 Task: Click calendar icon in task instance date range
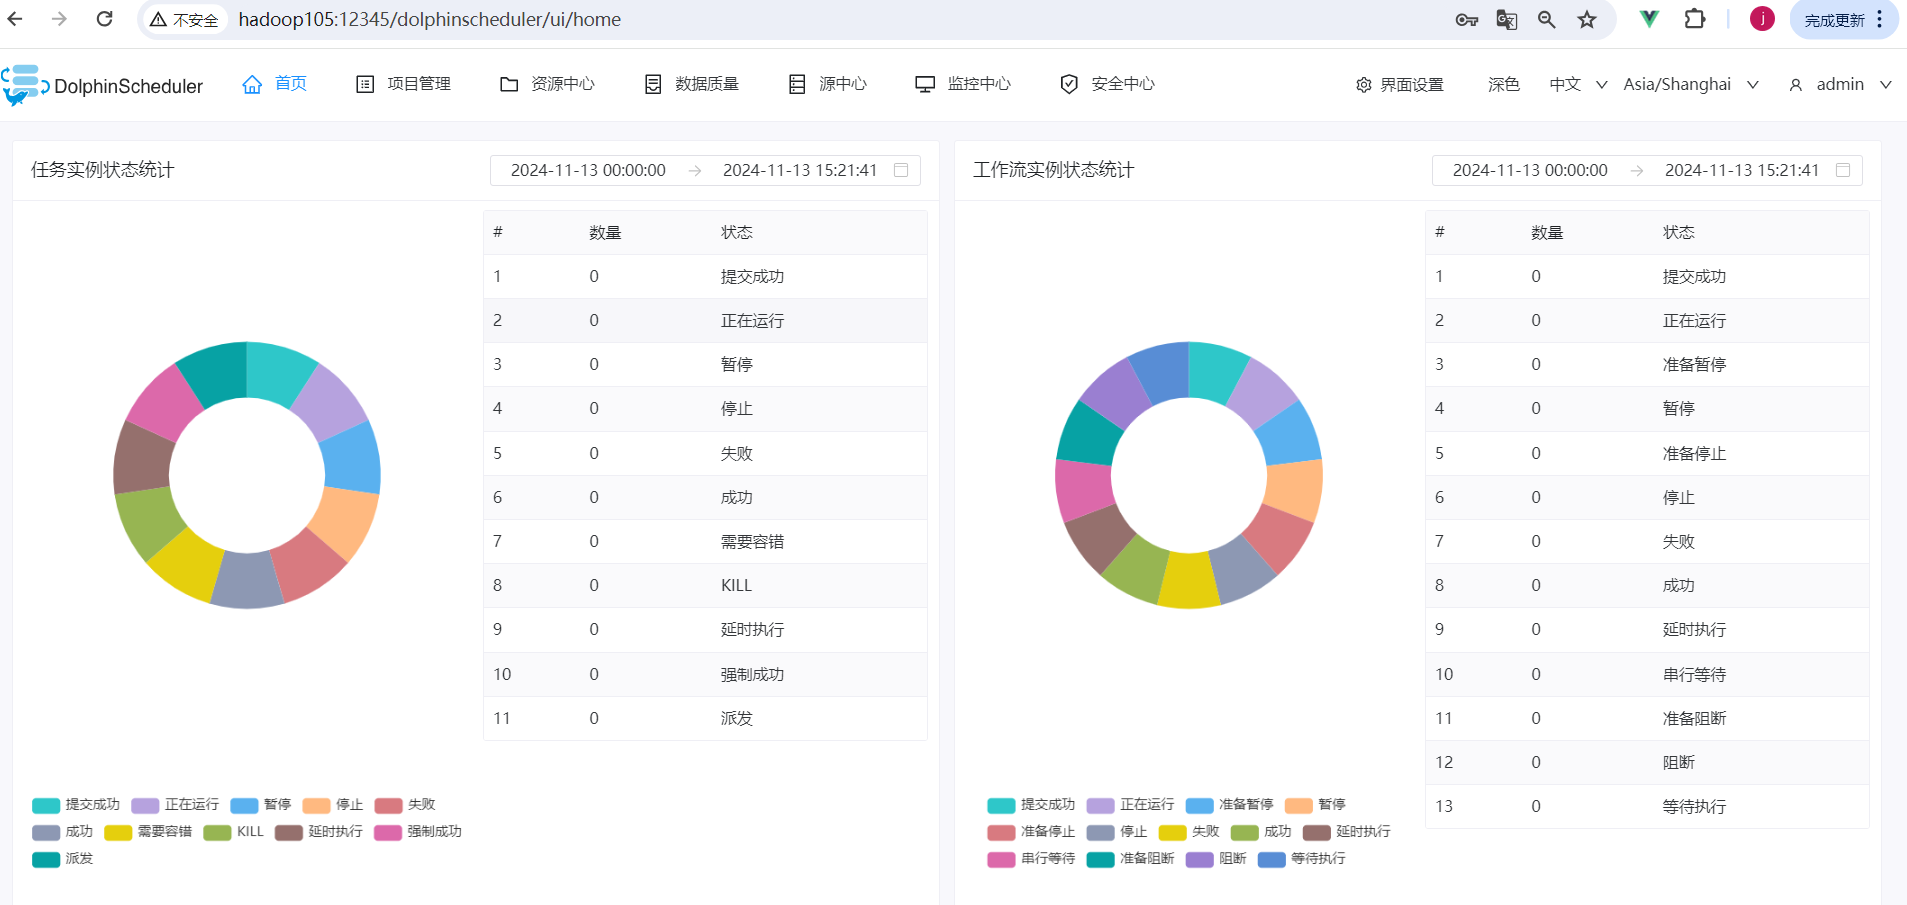click(x=901, y=170)
